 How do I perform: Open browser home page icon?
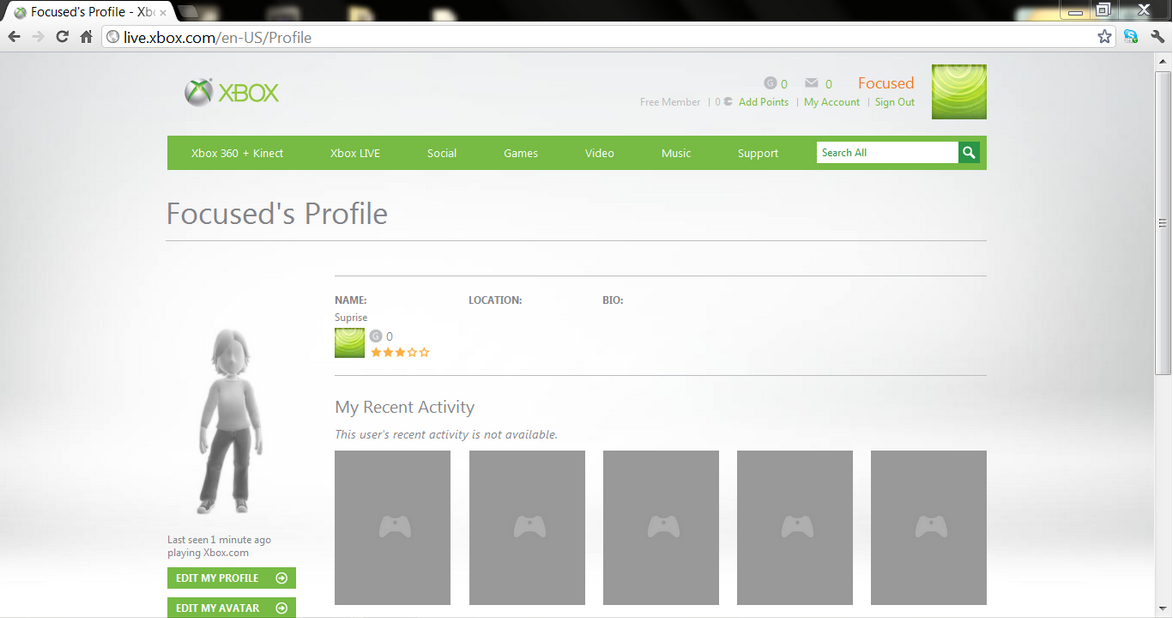[x=86, y=37]
